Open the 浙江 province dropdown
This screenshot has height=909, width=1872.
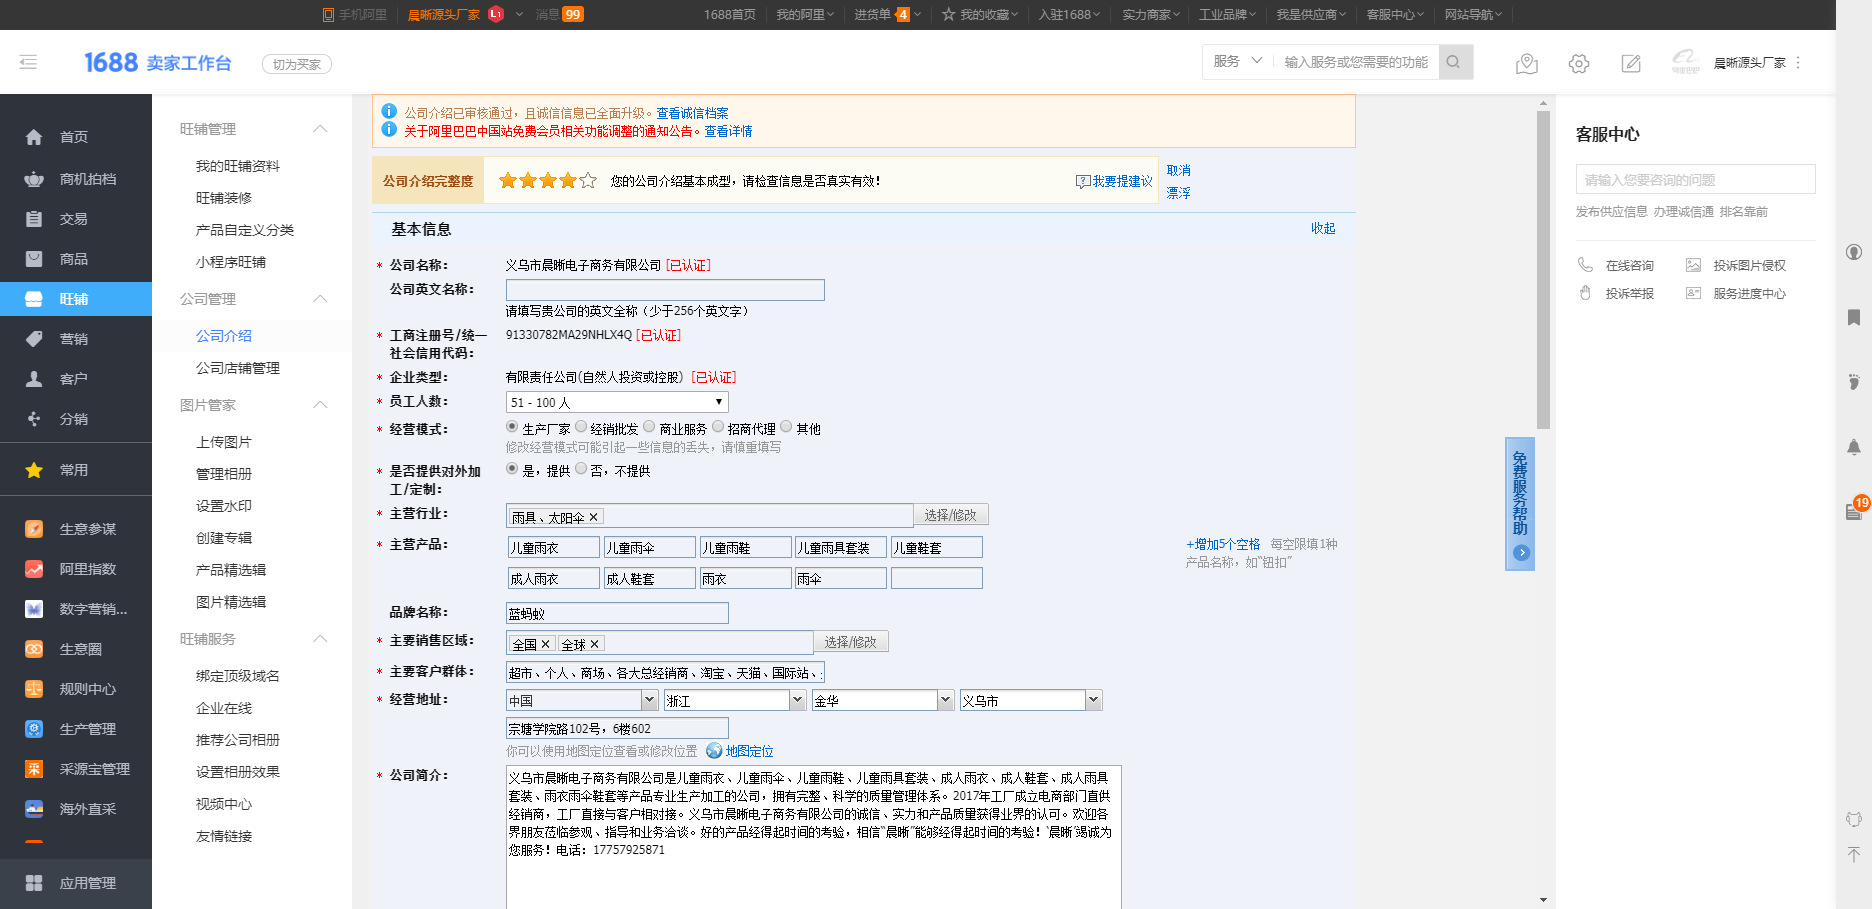point(735,700)
